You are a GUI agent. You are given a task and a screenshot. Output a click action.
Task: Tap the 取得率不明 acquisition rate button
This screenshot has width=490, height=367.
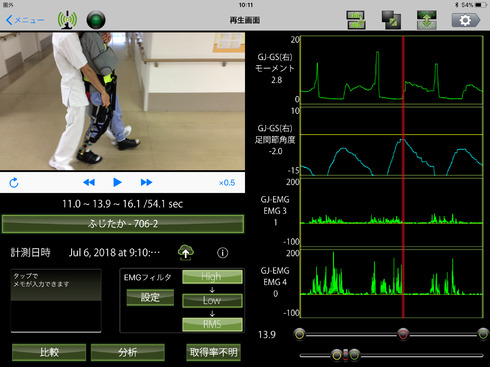[x=213, y=352]
